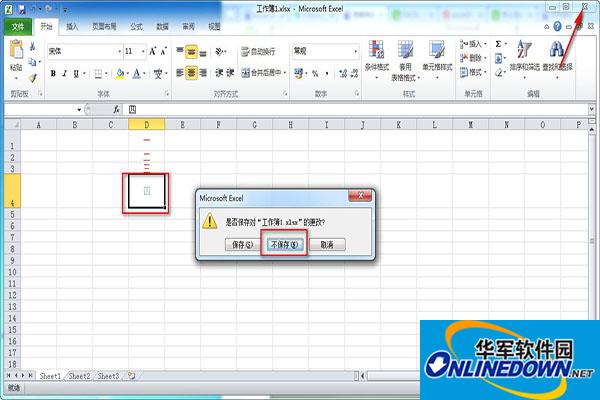Screen dimensions: 600x400
Task: Toggle top vertical alignment
Action: click(179, 51)
